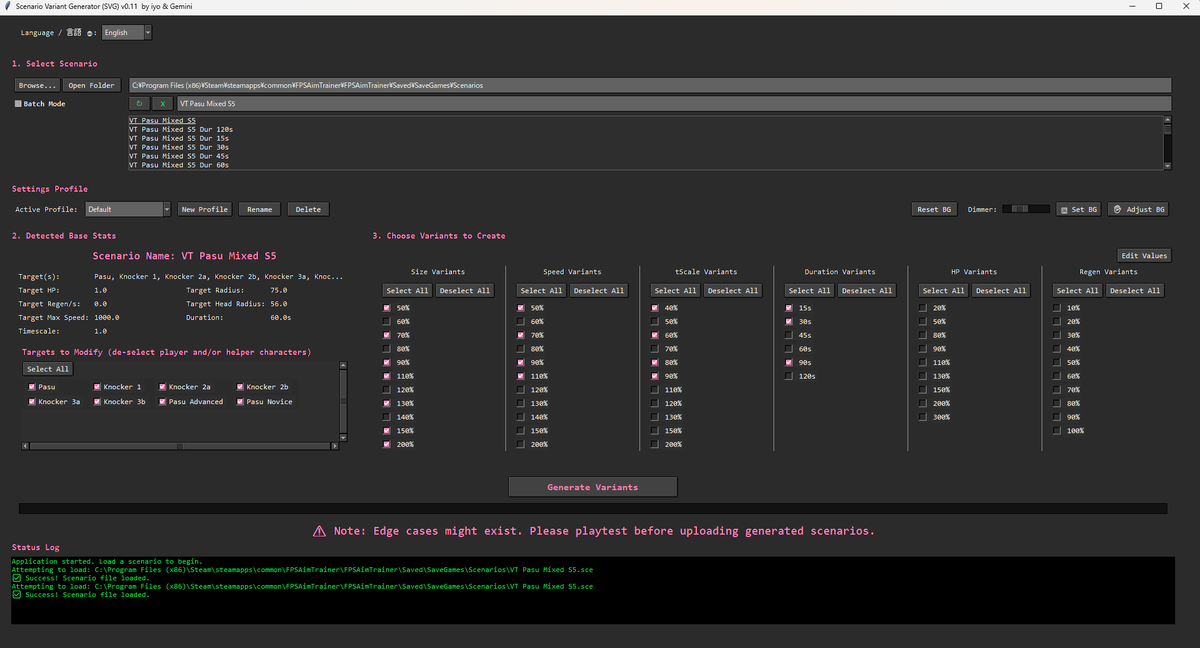Screen dimensions: 1200x648
Task: Open the Active Profile dropdown
Action: point(128,209)
